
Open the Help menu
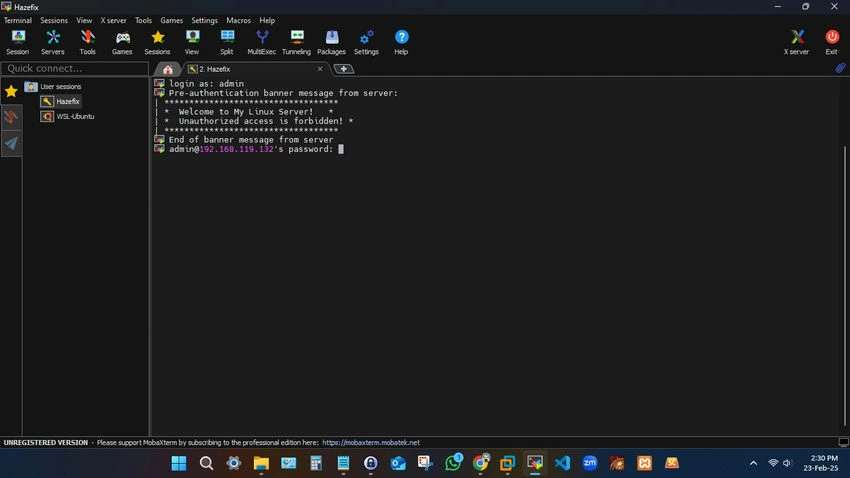[267, 20]
